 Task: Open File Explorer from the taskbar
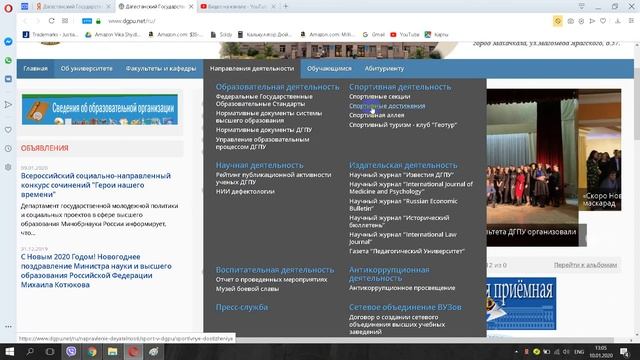tap(113, 351)
